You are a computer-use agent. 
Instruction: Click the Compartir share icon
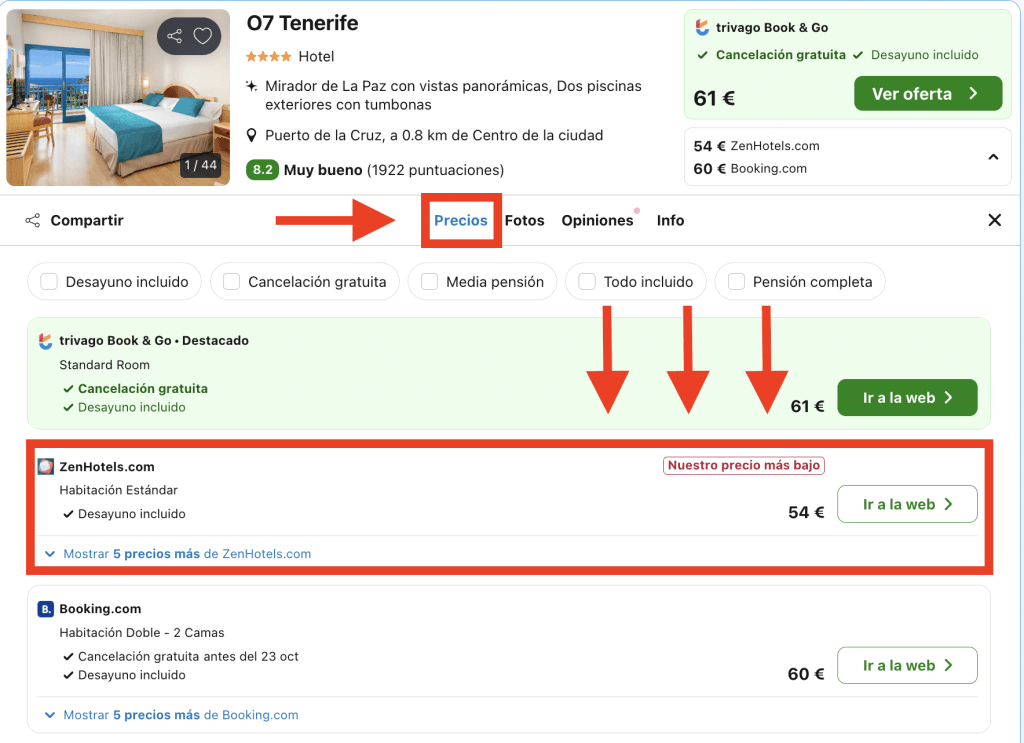click(33, 220)
